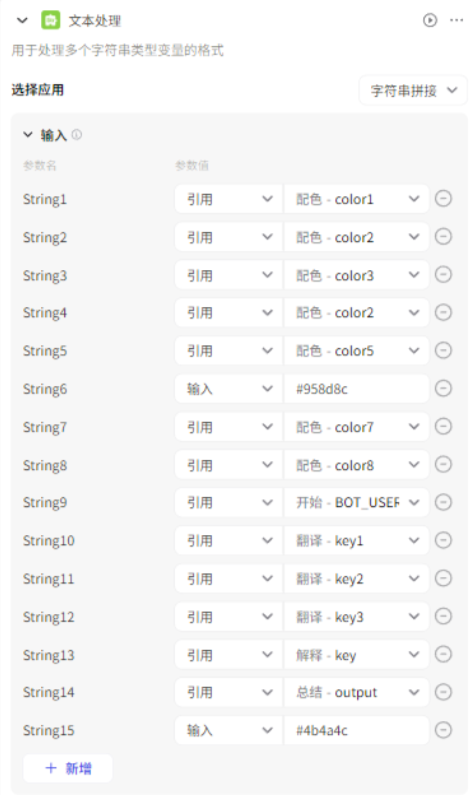This screenshot has height=795, width=474.
Task: Remove the String9 parameter row
Action: 444,502
